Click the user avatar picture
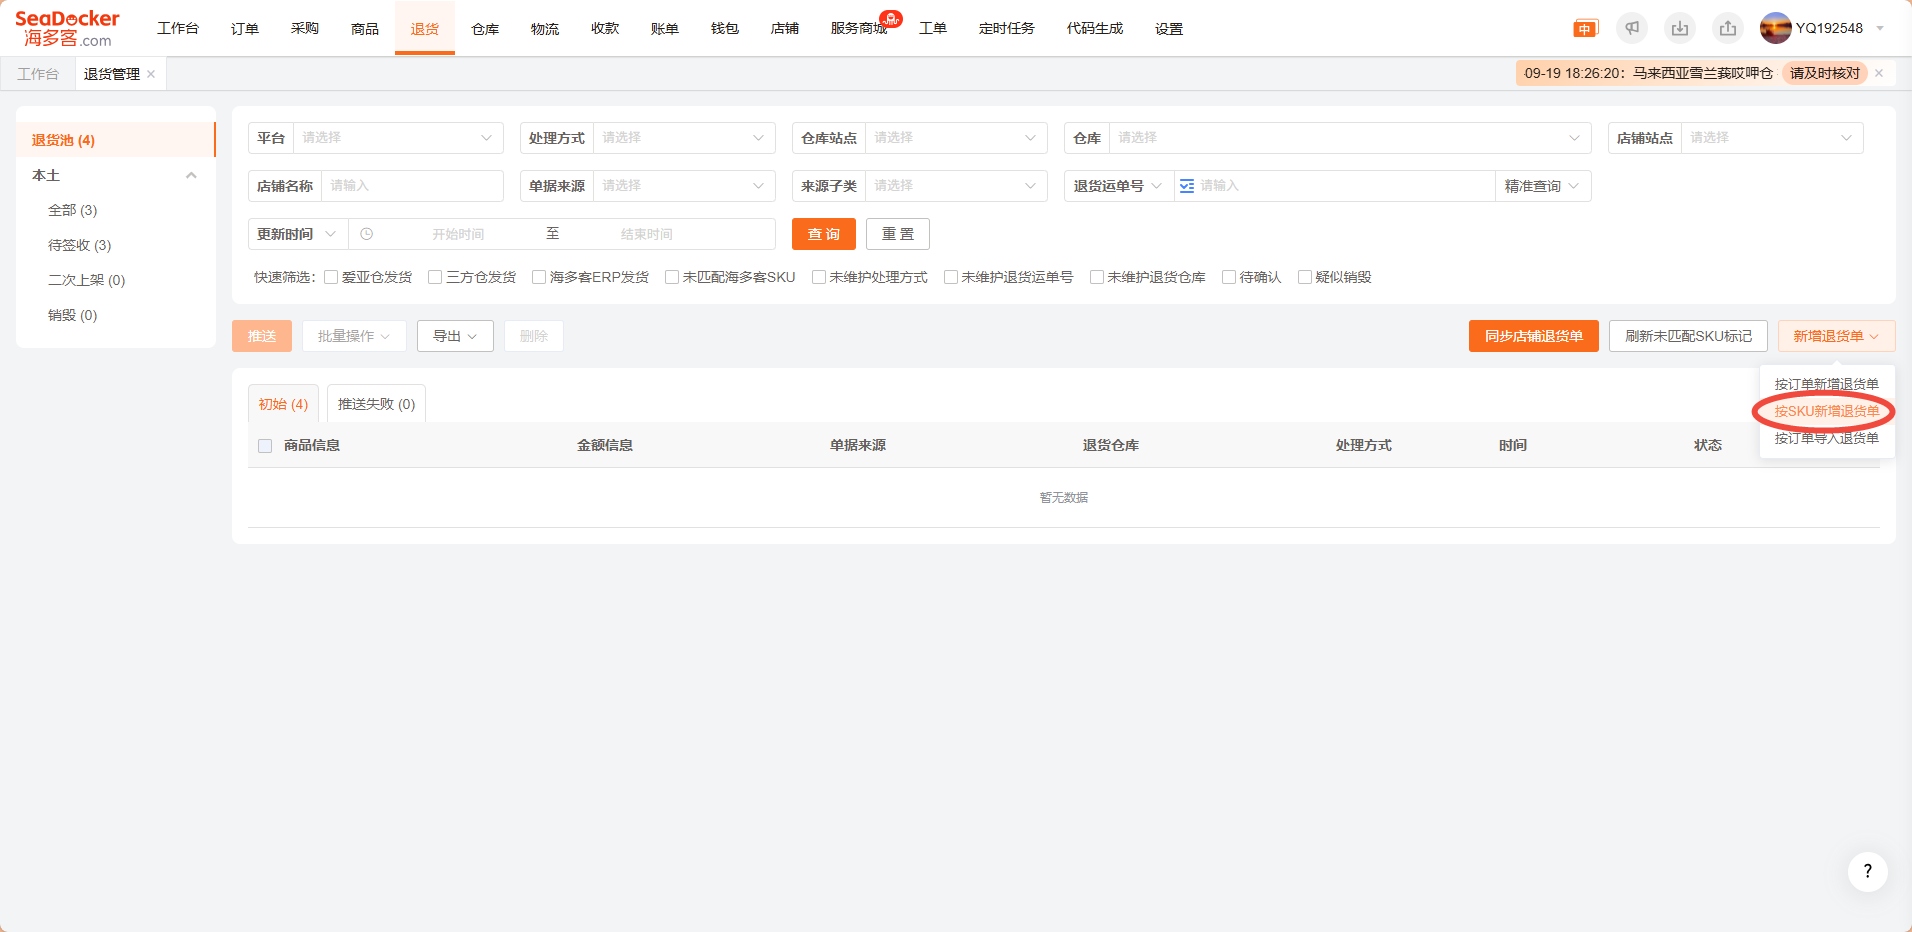This screenshot has width=1912, height=932. (1775, 28)
